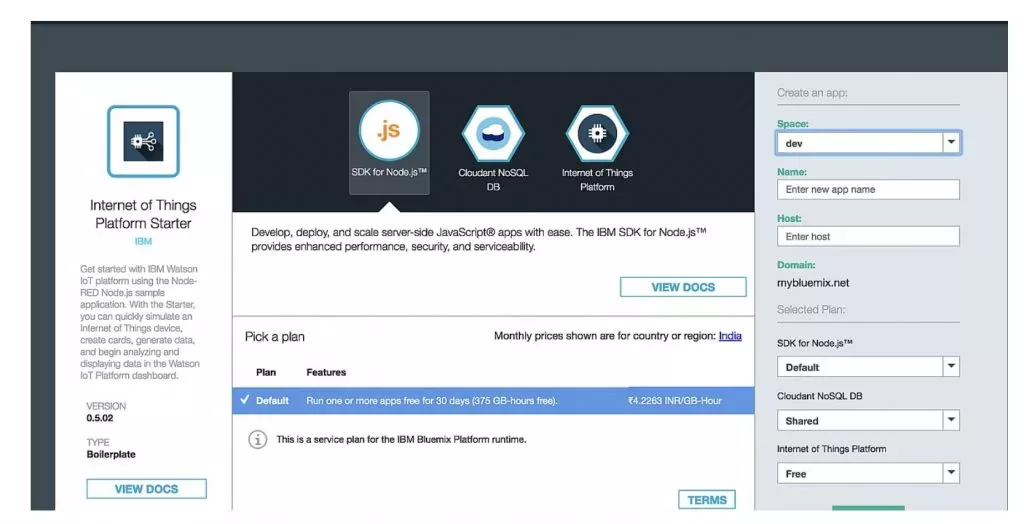Click VIEW DOCS button in left sidebar
Viewport: 1024px width, 524px height.
click(x=146, y=489)
